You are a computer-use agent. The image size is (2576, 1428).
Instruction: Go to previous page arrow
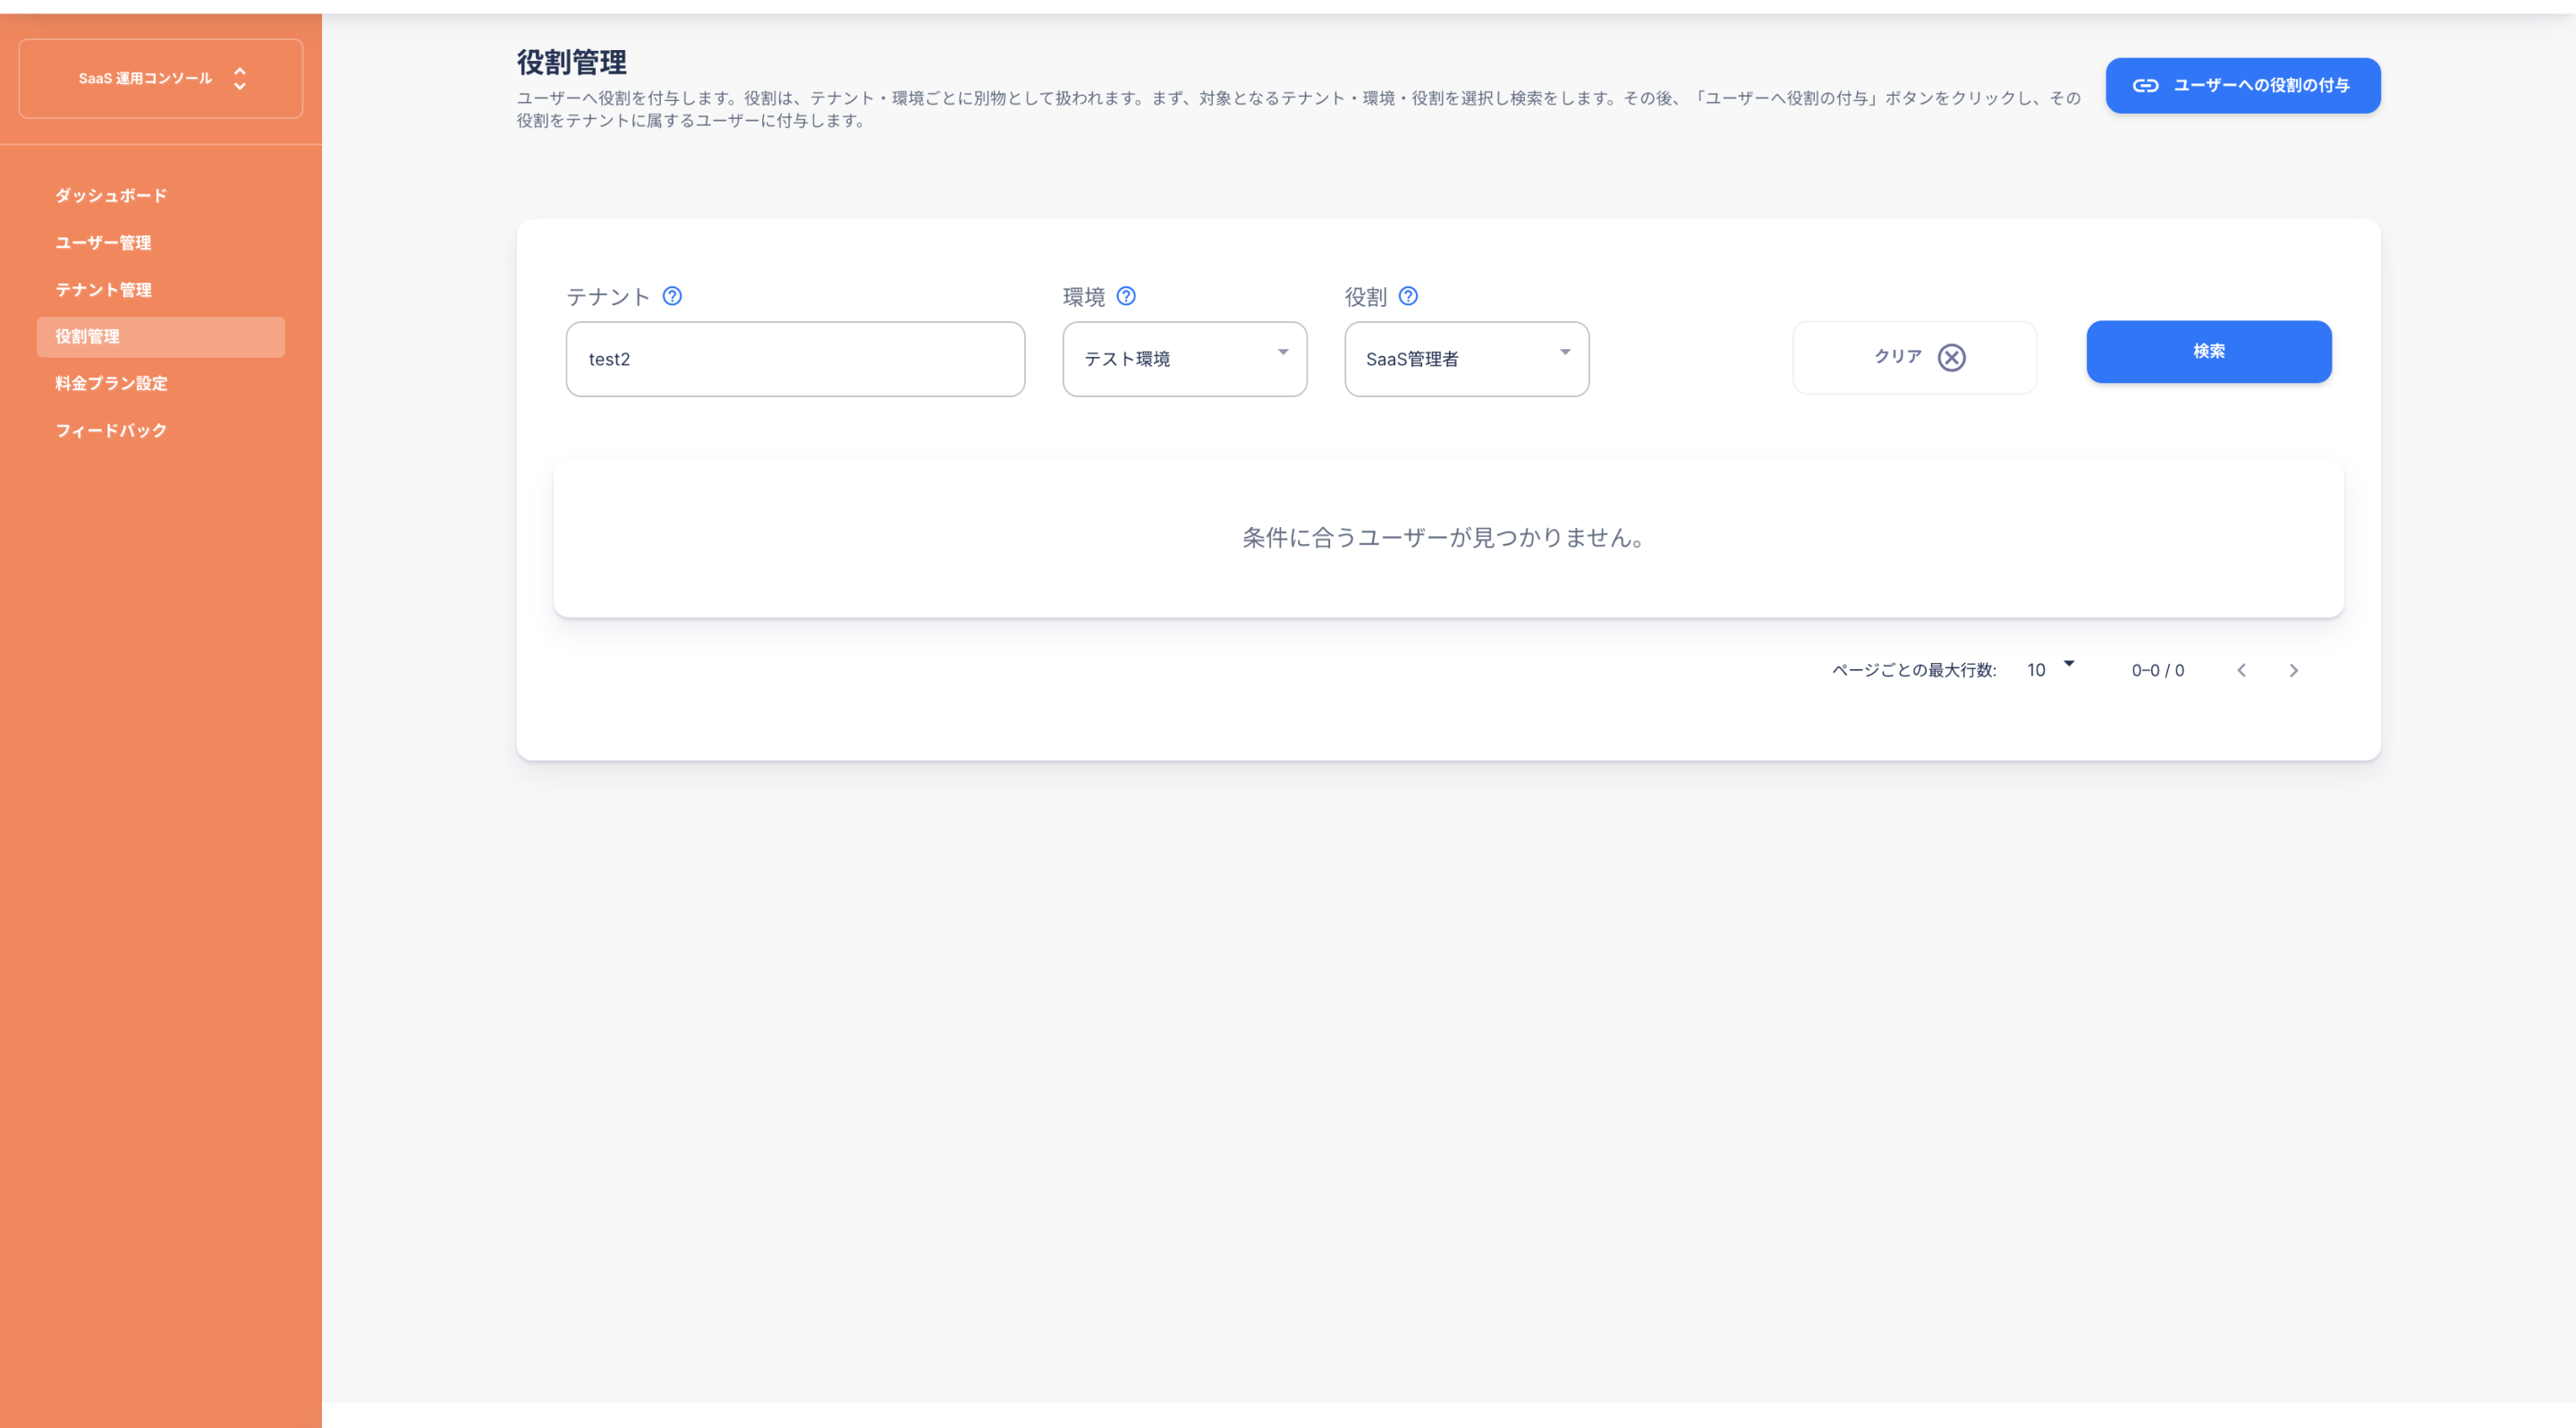point(2241,670)
